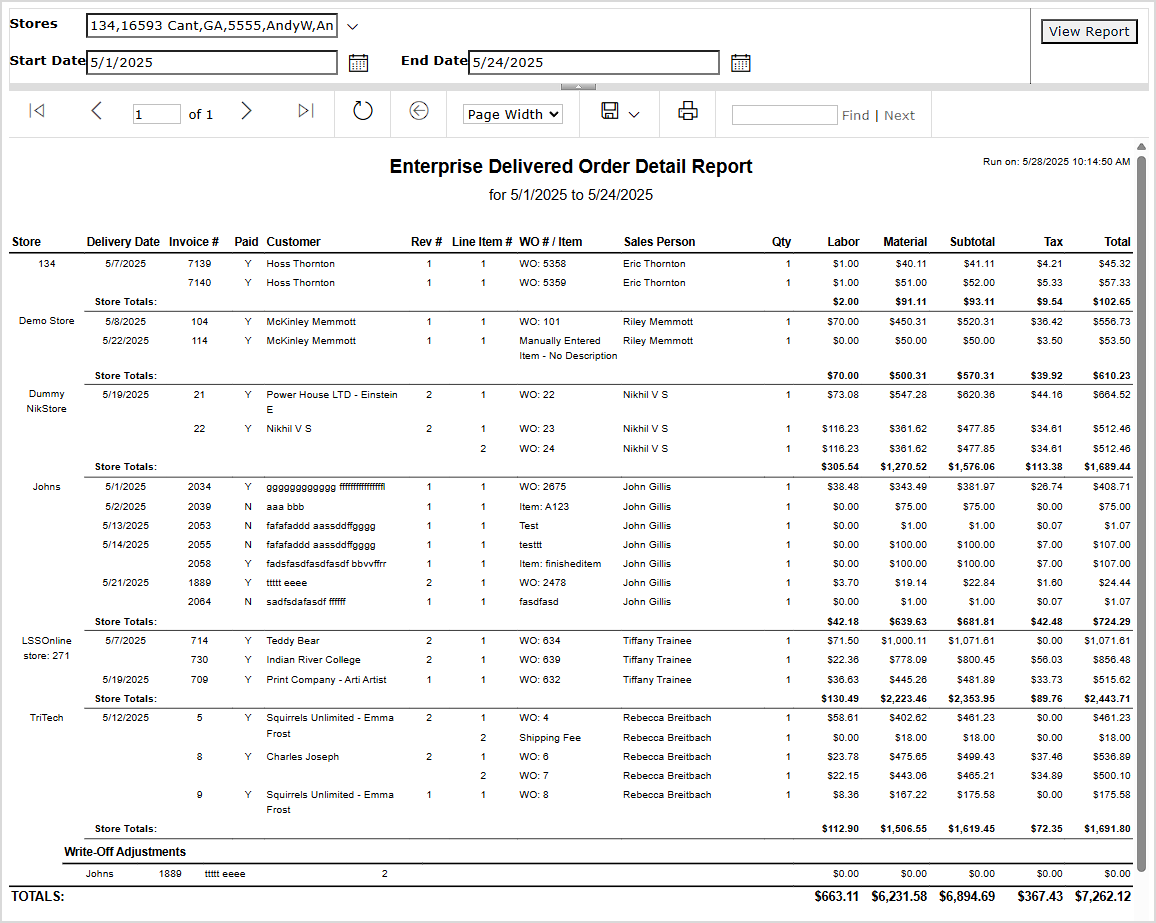
Task: Open the Save export icon
Action: tap(611, 112)
